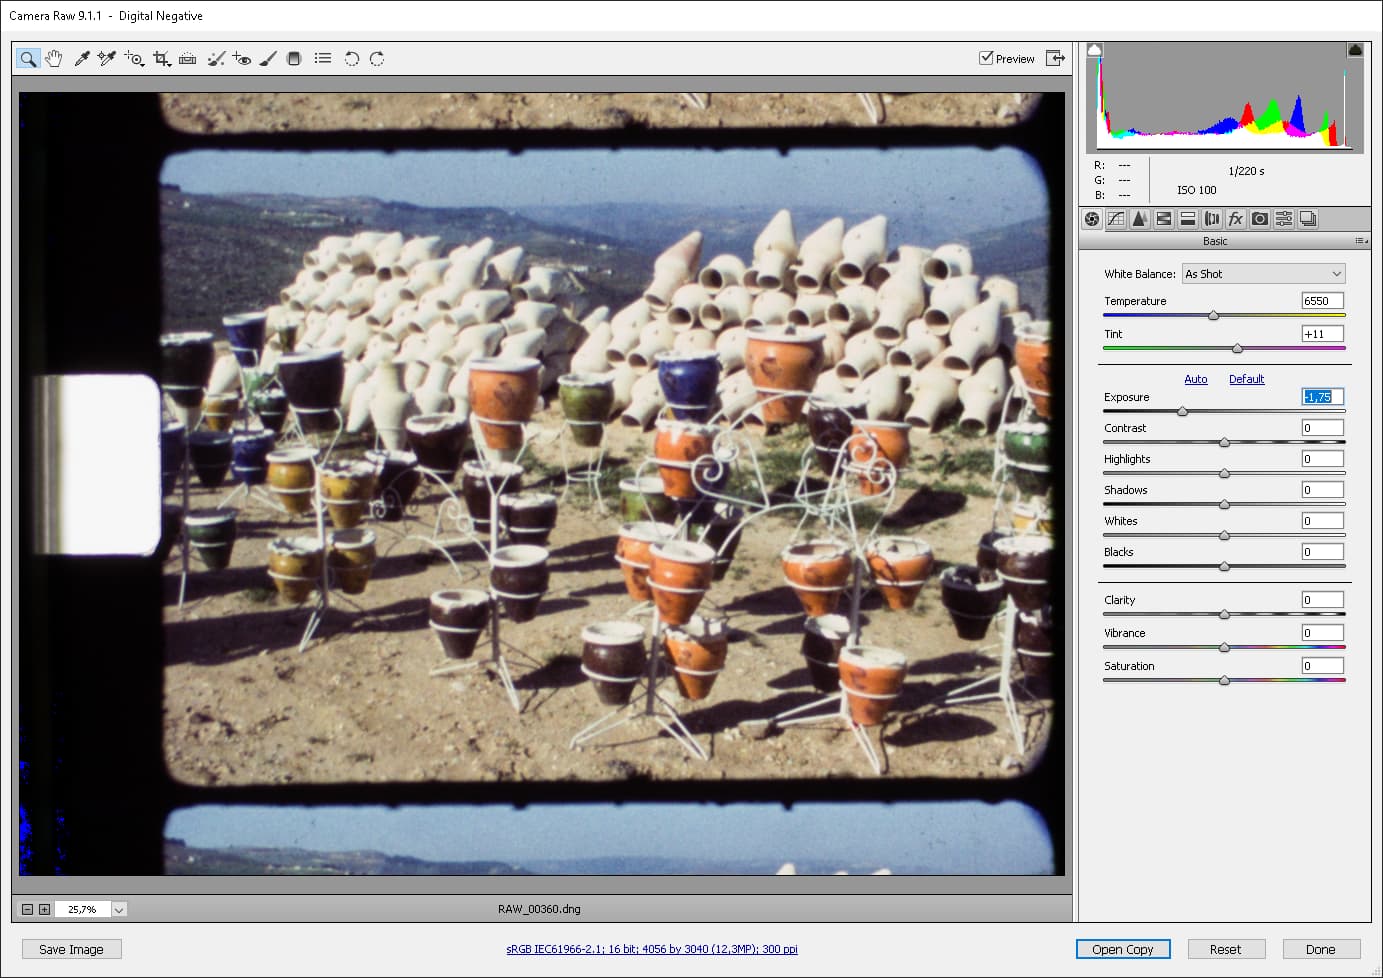
Task: Click the Saturation slider handle
Action: point(1224,680)
